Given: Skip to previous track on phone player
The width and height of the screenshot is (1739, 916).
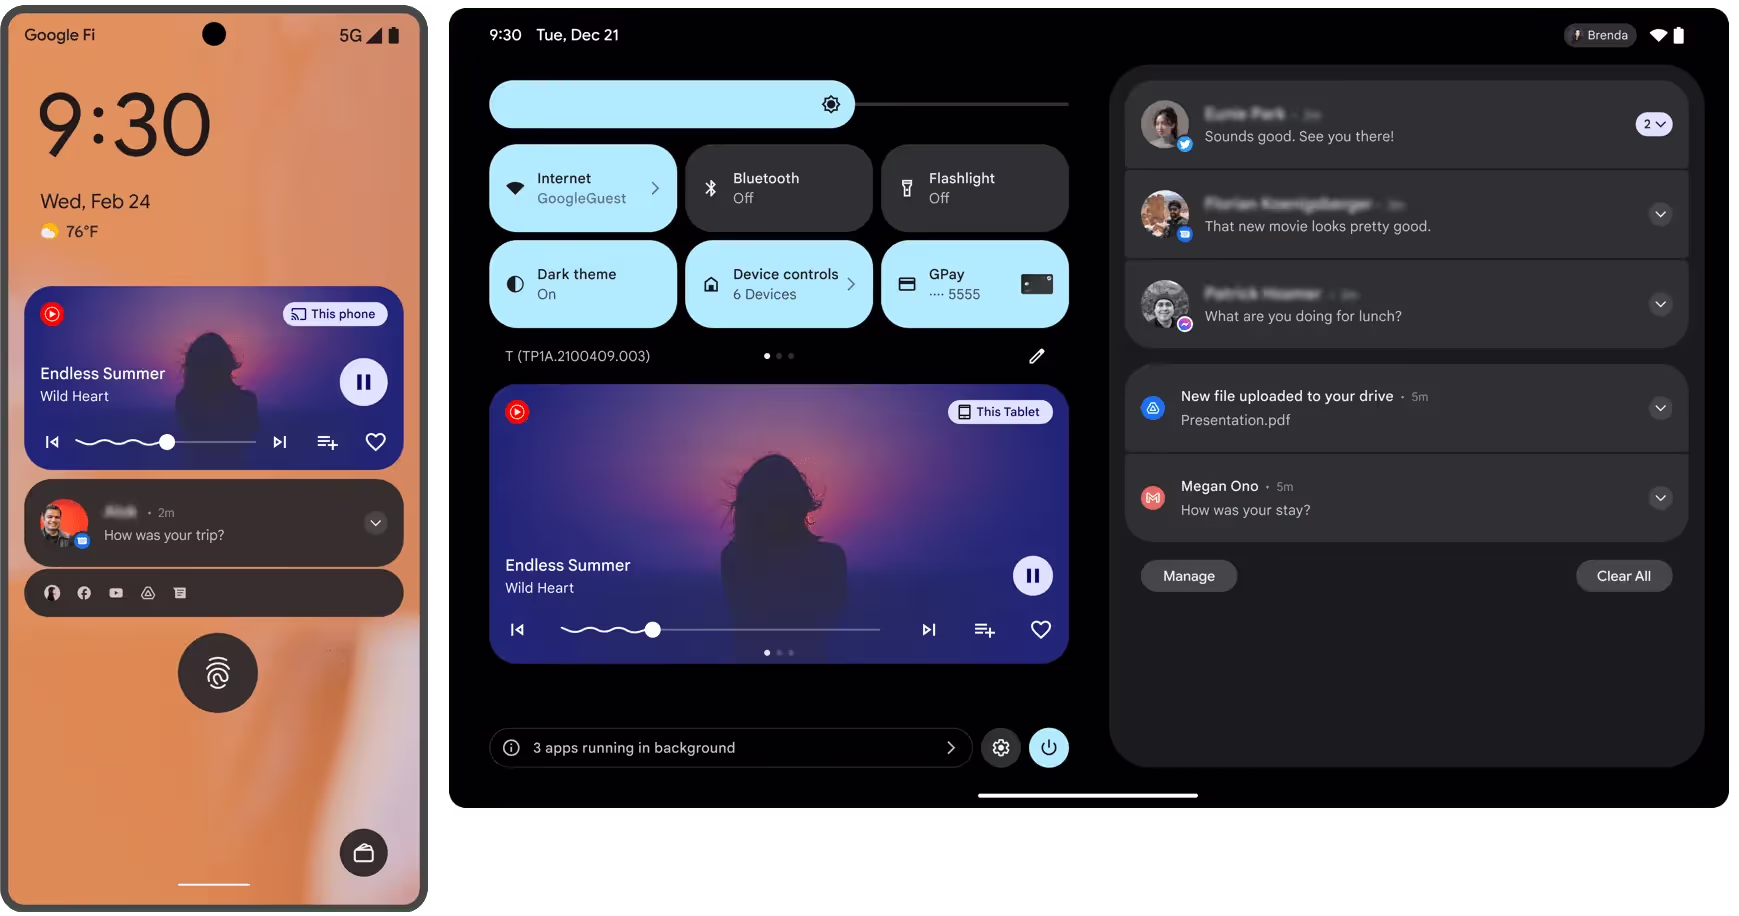Looking at the screenshot, I should click(52, 442).
